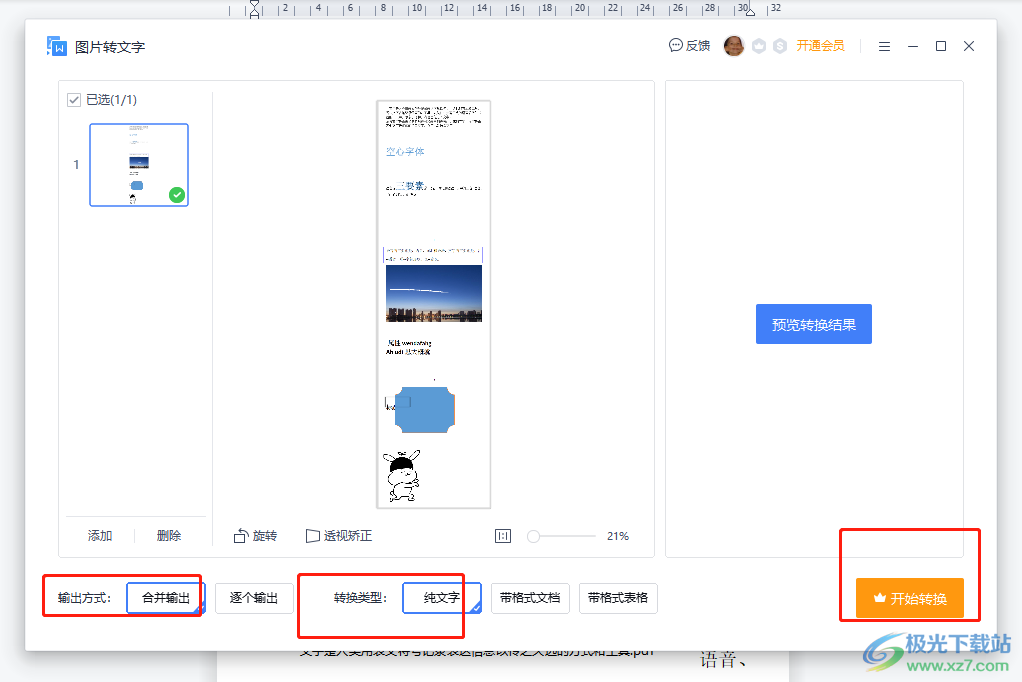Click the 21% zoom value text
This screenshot has height=682, width=1022.
tap(617, 536)
